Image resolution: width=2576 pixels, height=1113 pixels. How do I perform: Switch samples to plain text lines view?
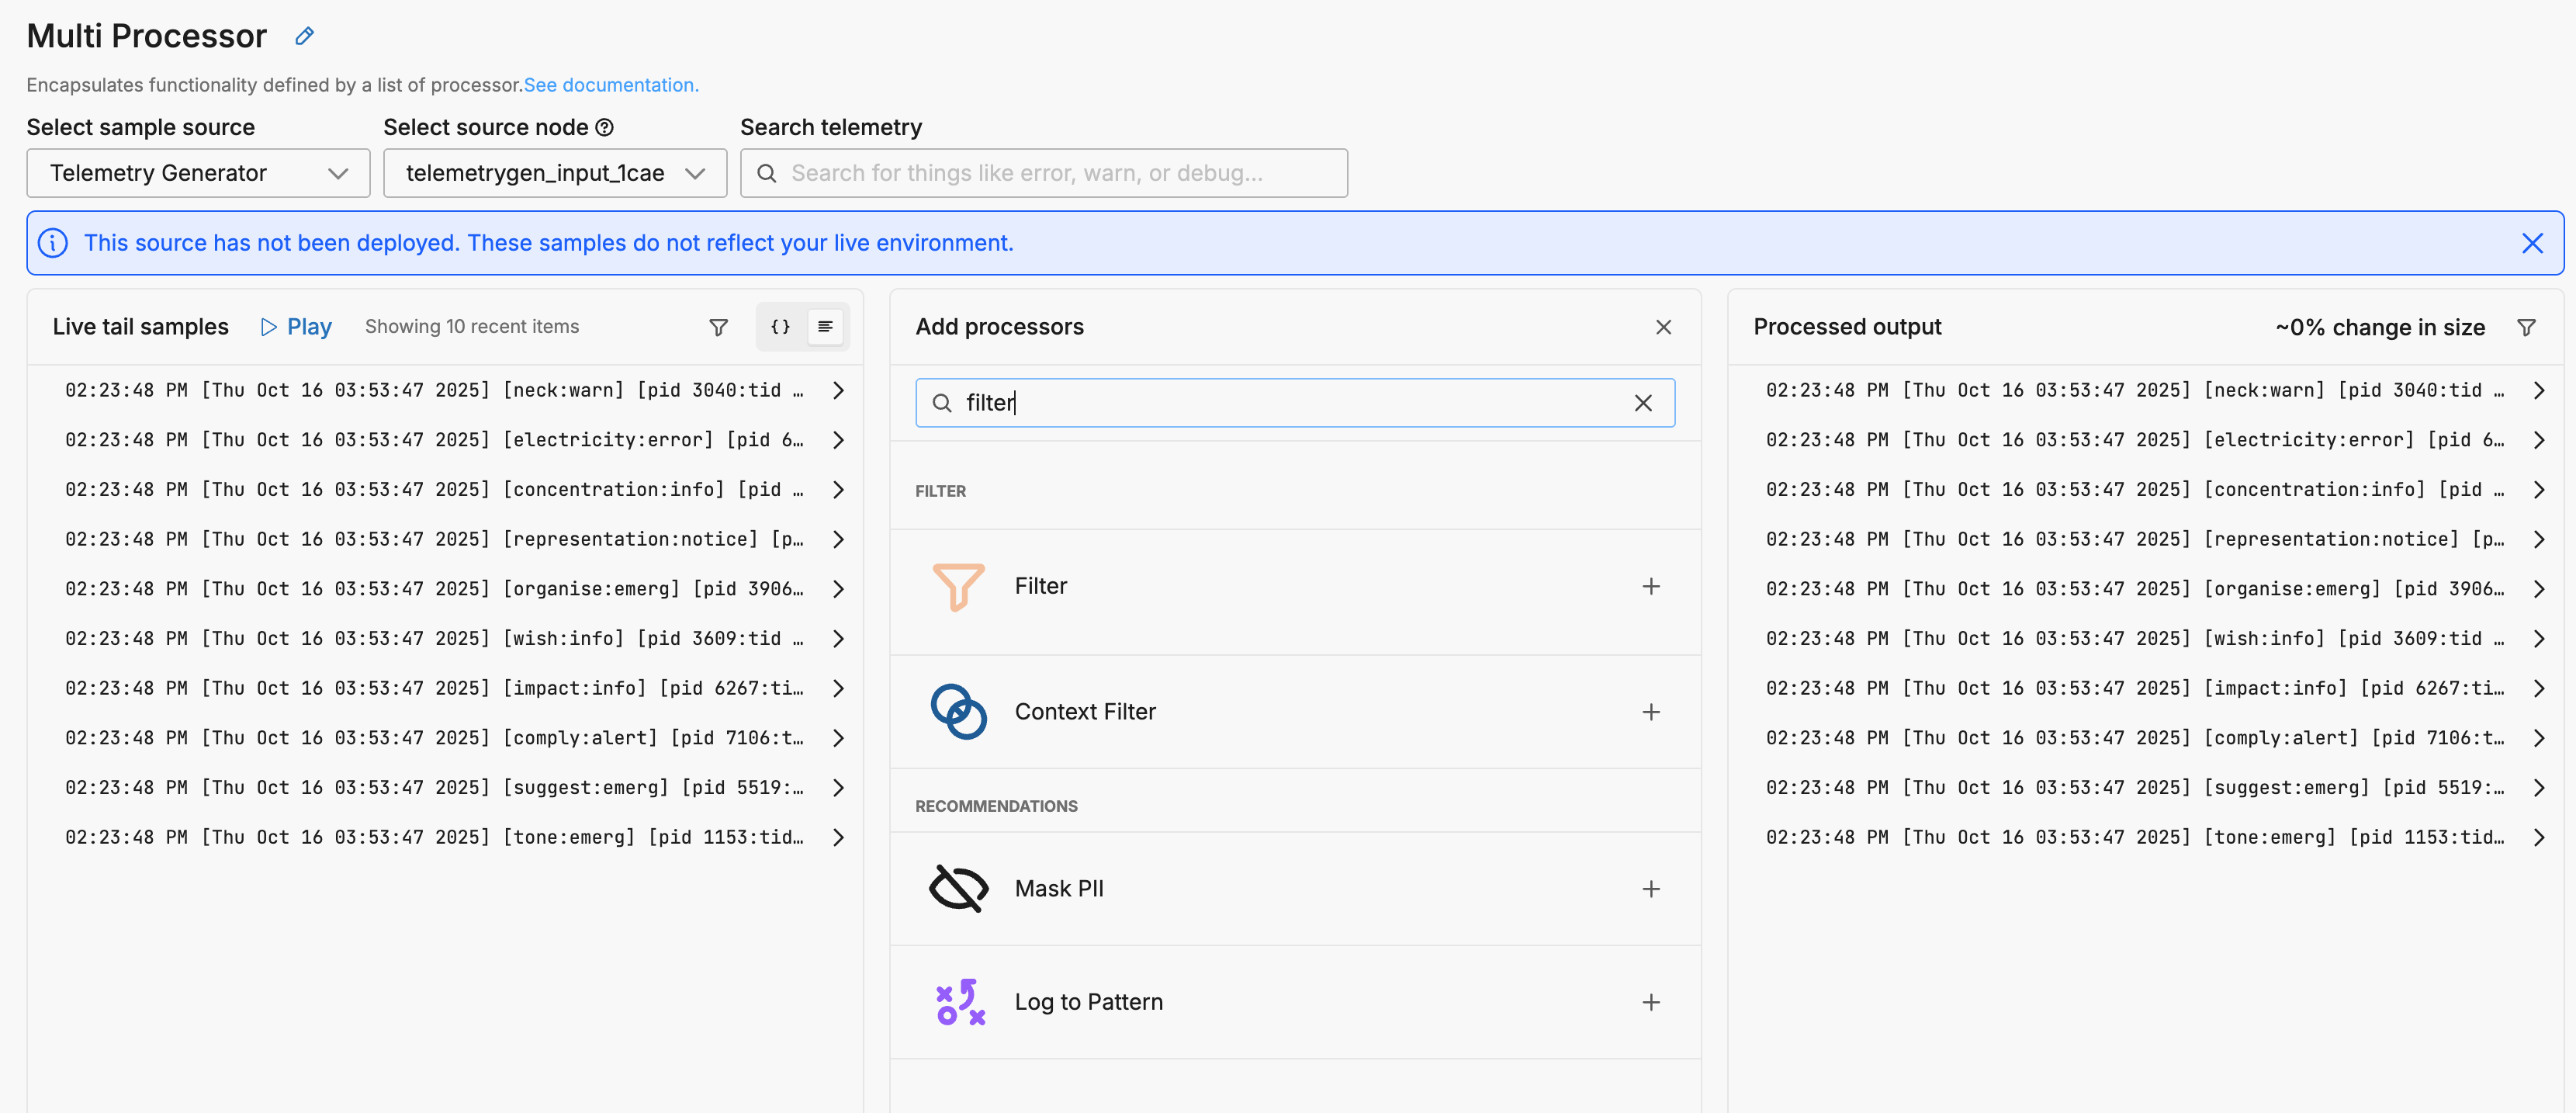825,327
